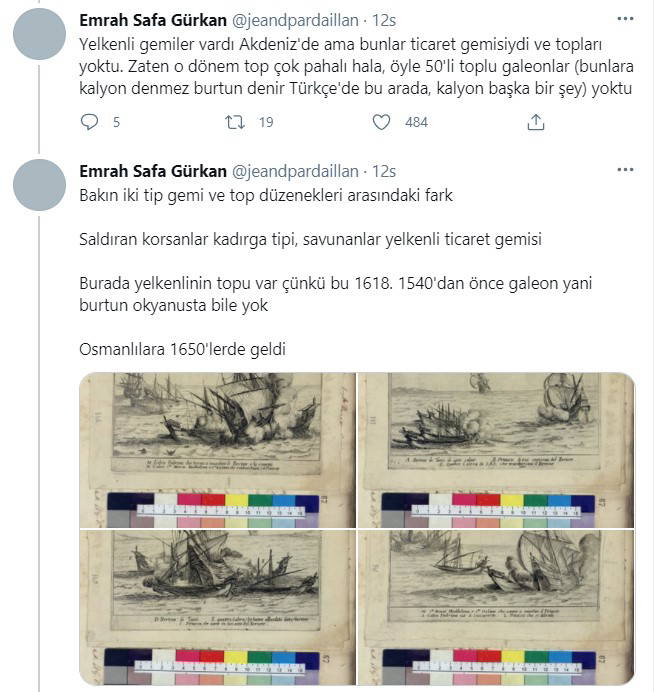This screenshot has width=655, height=692.
Task: Open Emrah Safa Gürkan name on first tweet
Action: tap(153, 20)
